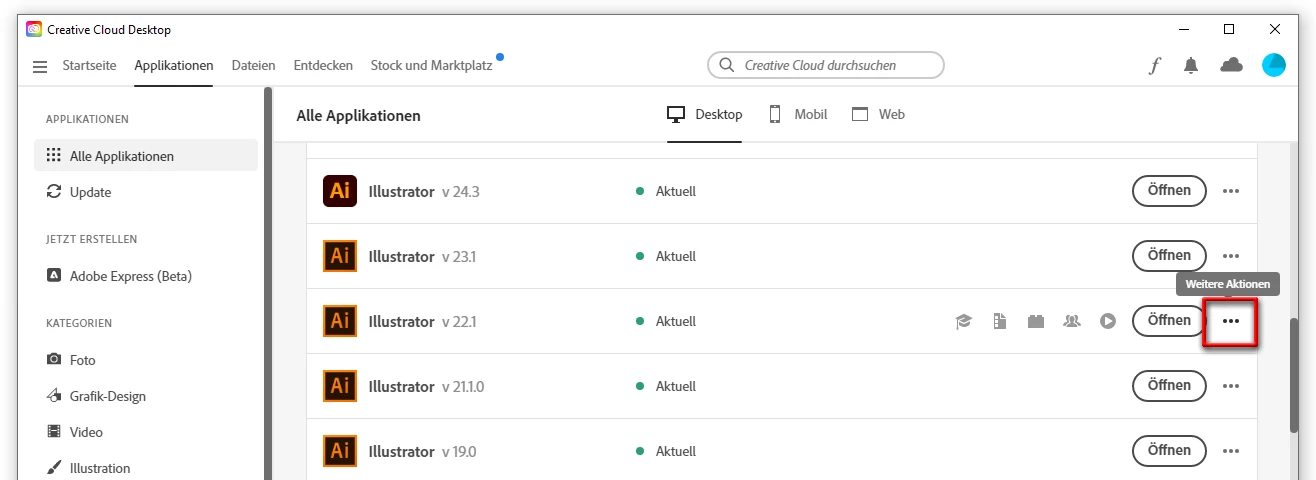The image size is (1316, 480).
Task: Open Stock und Marktplatz tab
Action: tap(431, 66)
